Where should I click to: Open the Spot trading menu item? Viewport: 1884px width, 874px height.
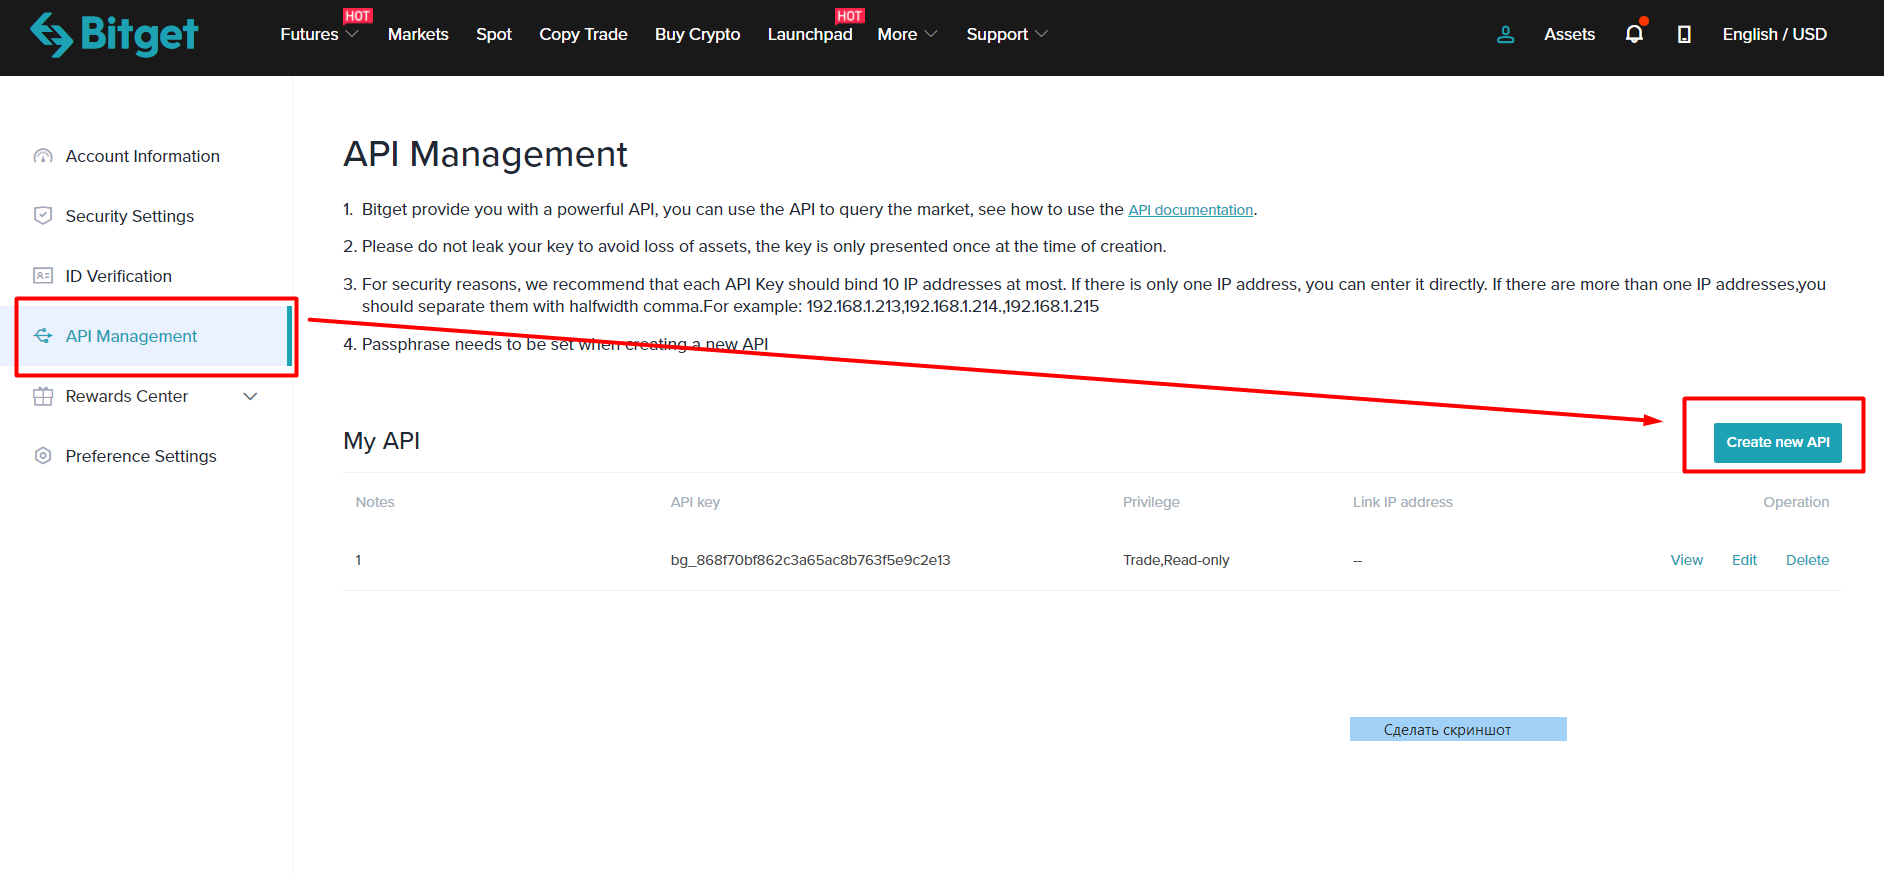tap(494, 34)
